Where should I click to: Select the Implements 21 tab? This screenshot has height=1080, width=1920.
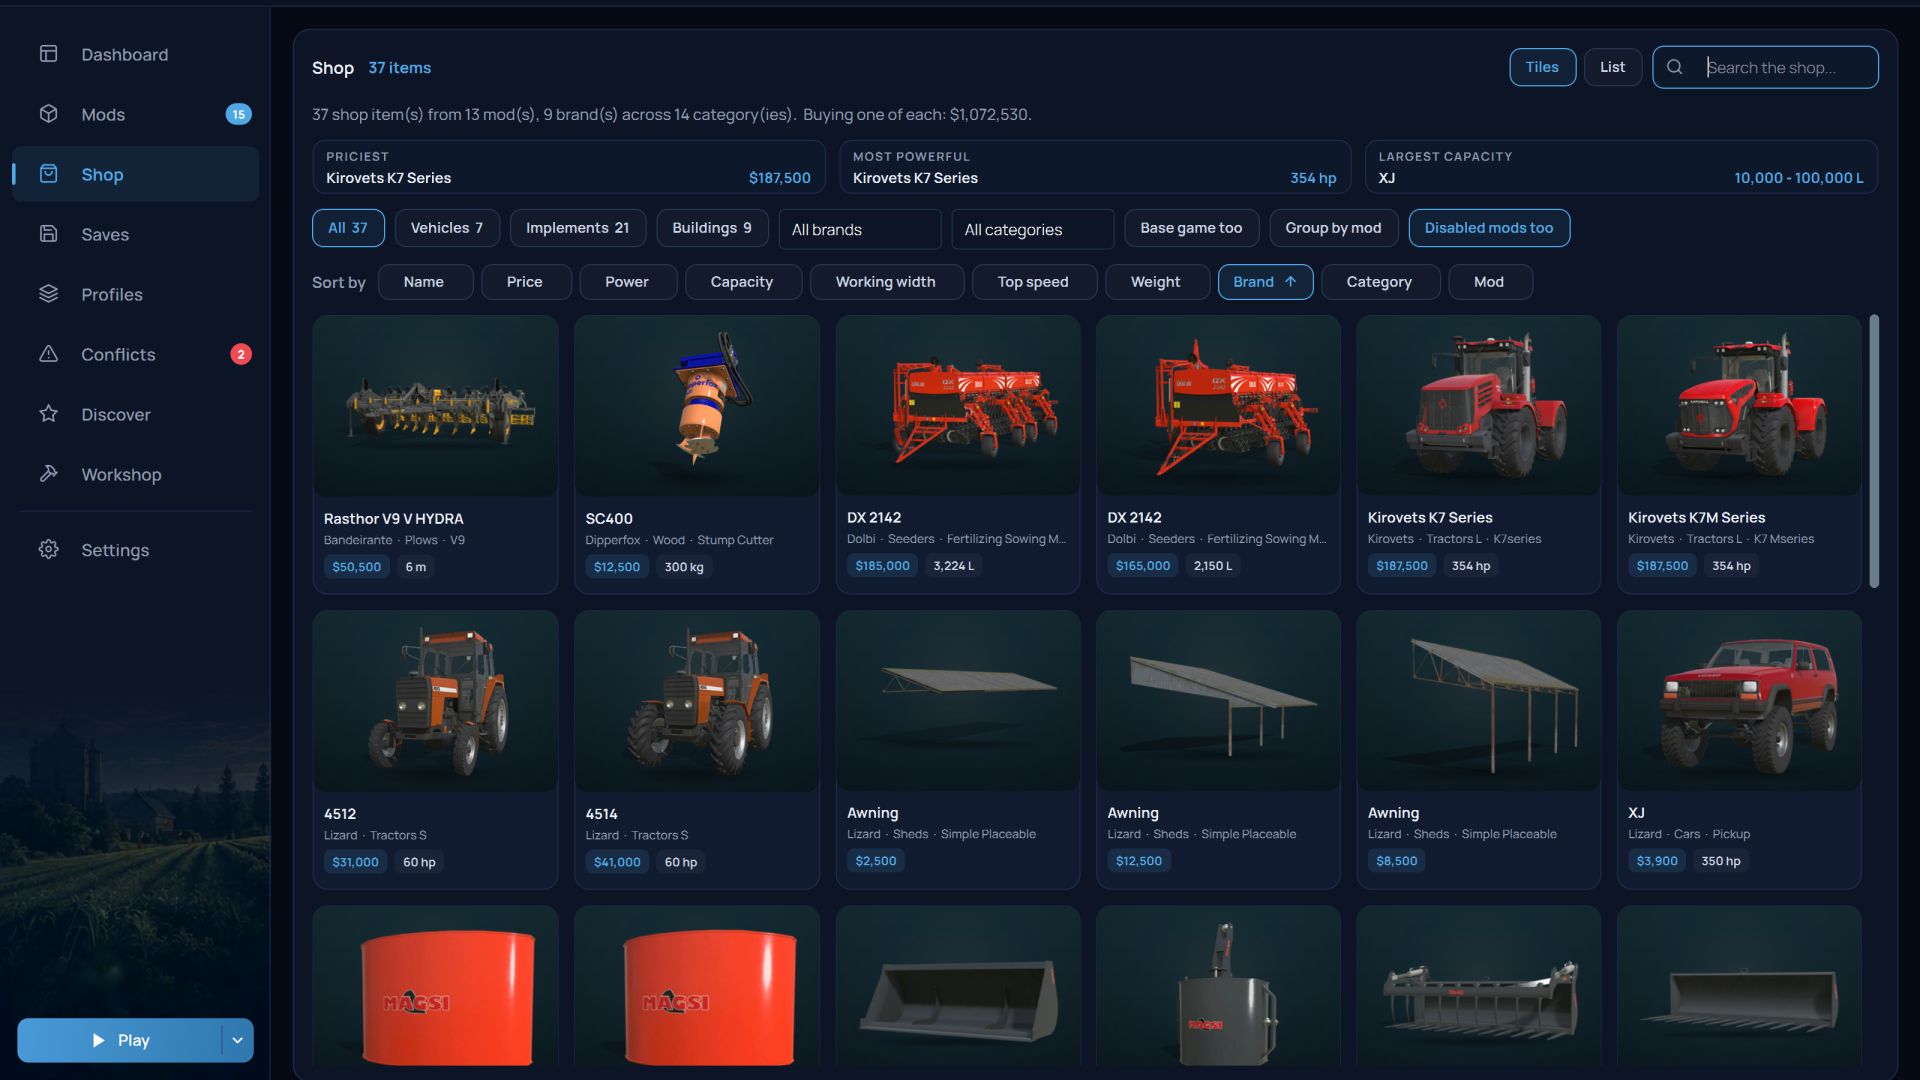coord(577,228)
